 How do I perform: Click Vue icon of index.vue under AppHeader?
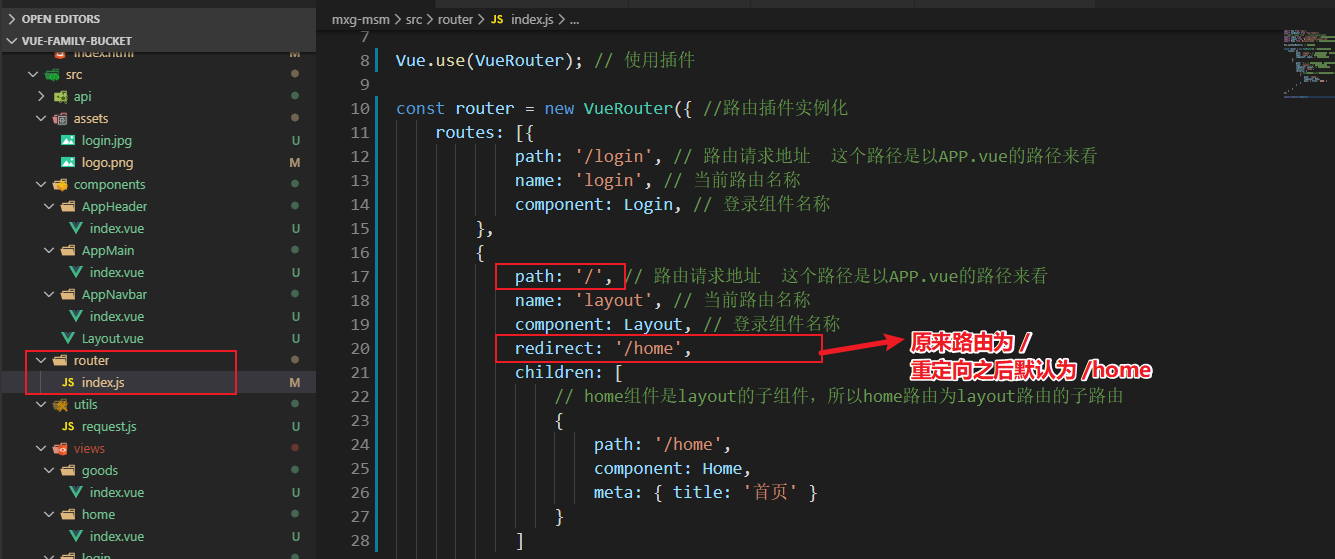click(76, 229)
